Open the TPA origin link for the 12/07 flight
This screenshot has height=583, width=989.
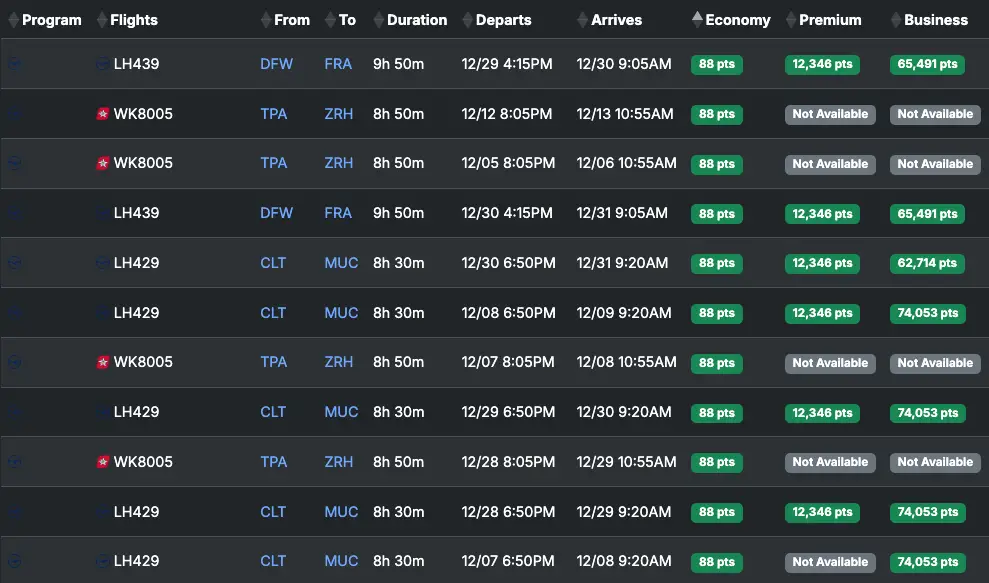[x=274, y=362]
